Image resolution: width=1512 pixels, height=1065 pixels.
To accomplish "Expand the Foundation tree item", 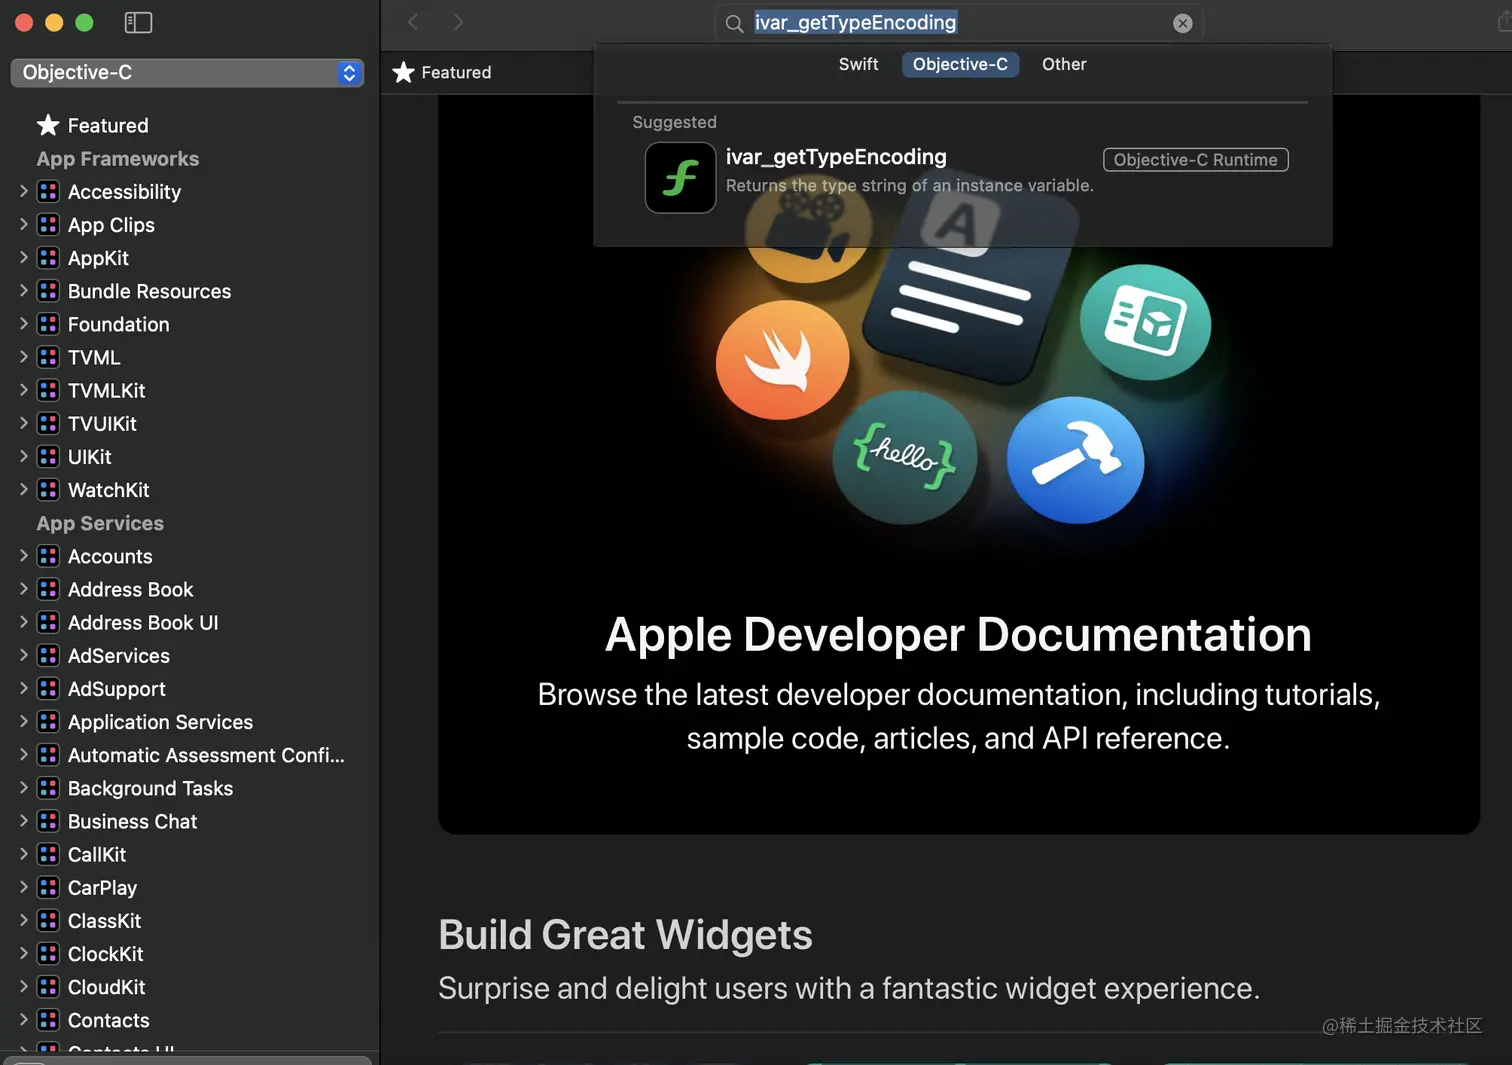I will 23,324.
